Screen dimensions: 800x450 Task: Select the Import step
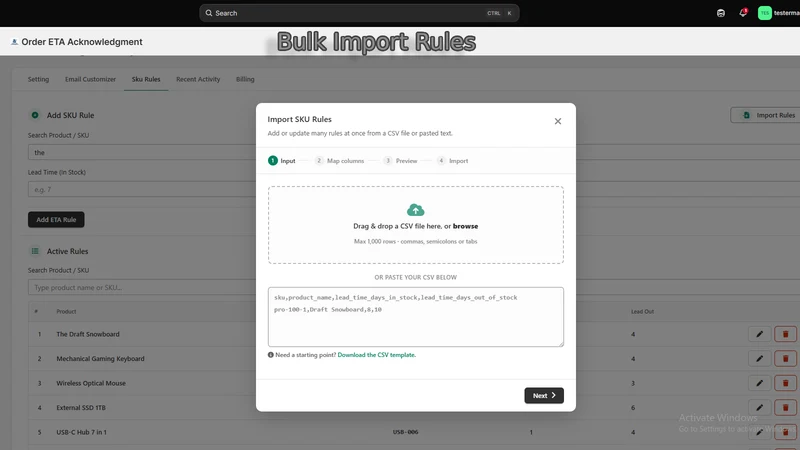[453, 161]
